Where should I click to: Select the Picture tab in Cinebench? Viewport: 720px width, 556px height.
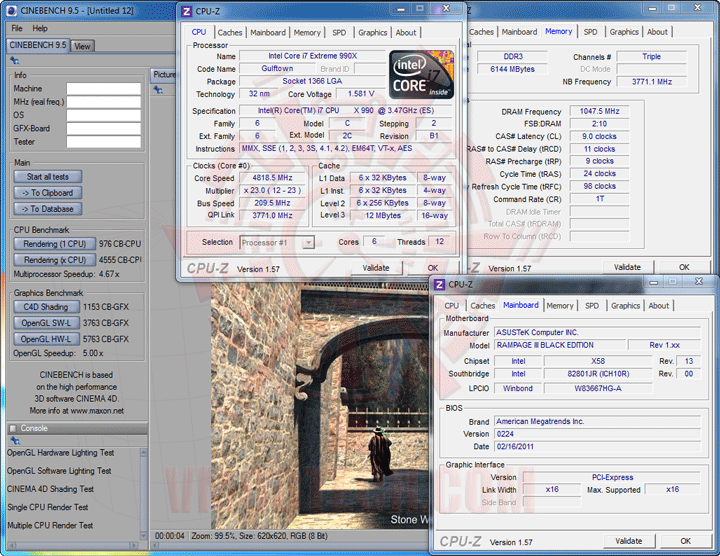(x=163, y=74)
